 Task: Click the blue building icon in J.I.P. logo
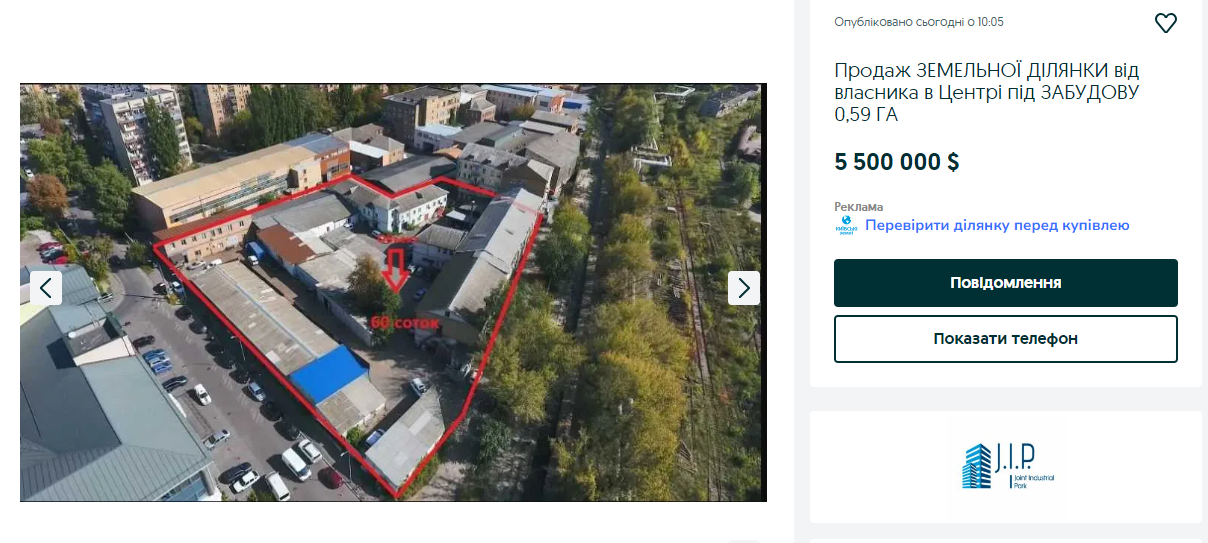(x=976, y=466)
